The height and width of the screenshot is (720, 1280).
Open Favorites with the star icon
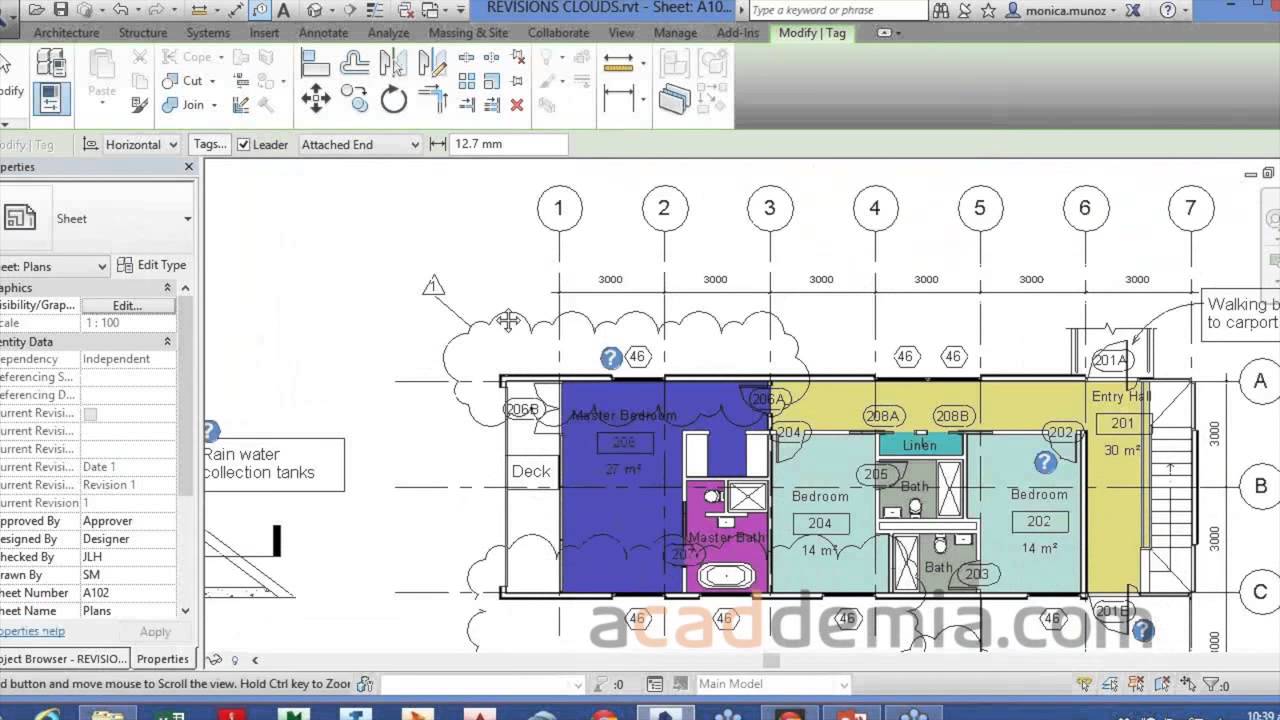[x=988, y=10]
